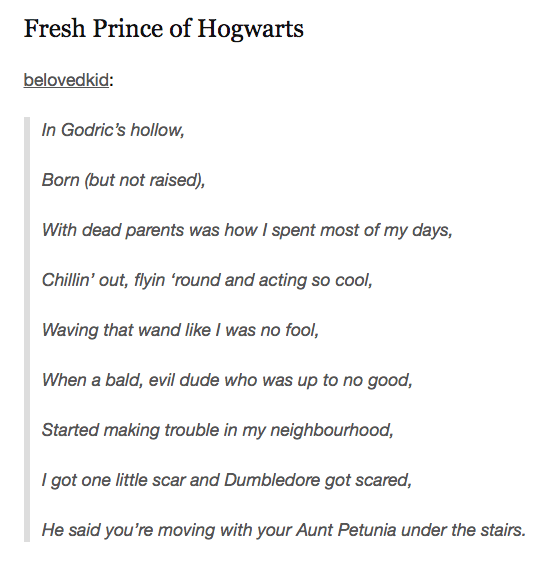Viewport: 537px width, 562px height.
Task: Click the Fresh Prince of Hogwarts title
Action: 164,29
